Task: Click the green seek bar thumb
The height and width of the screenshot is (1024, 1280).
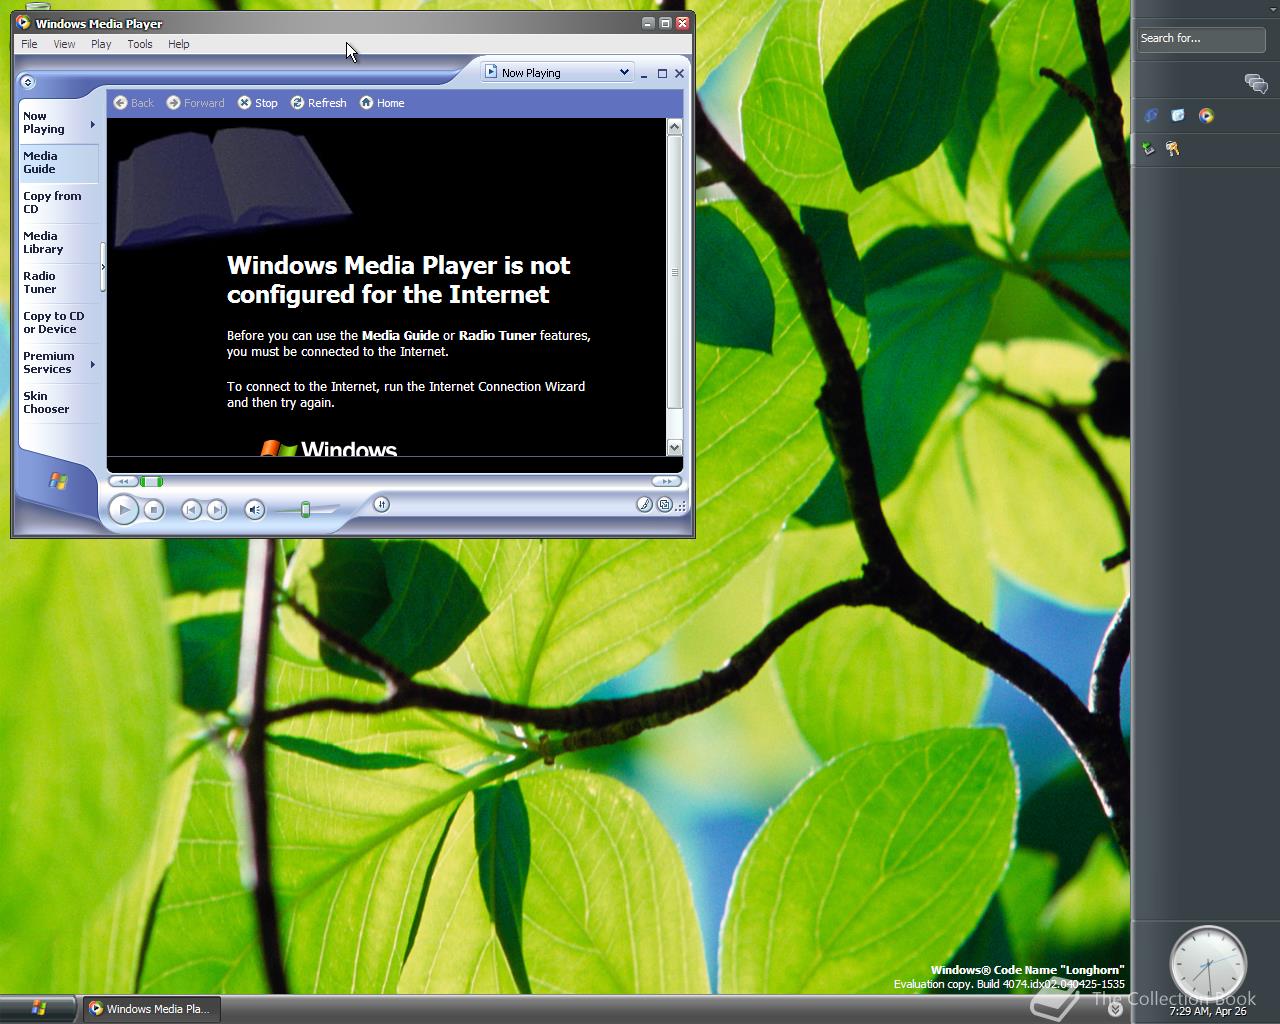Action: (x=151, y=482)
